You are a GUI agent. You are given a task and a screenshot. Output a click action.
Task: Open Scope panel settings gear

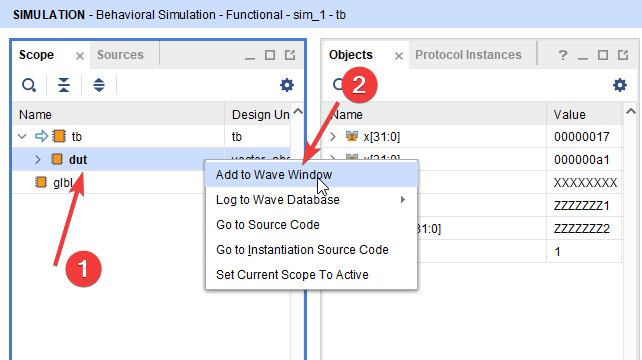[x=287, y=85]
